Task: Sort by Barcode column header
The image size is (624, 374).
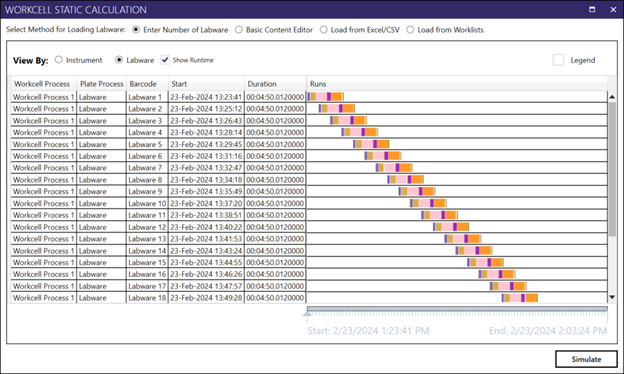Action: (x=147, y=84)
